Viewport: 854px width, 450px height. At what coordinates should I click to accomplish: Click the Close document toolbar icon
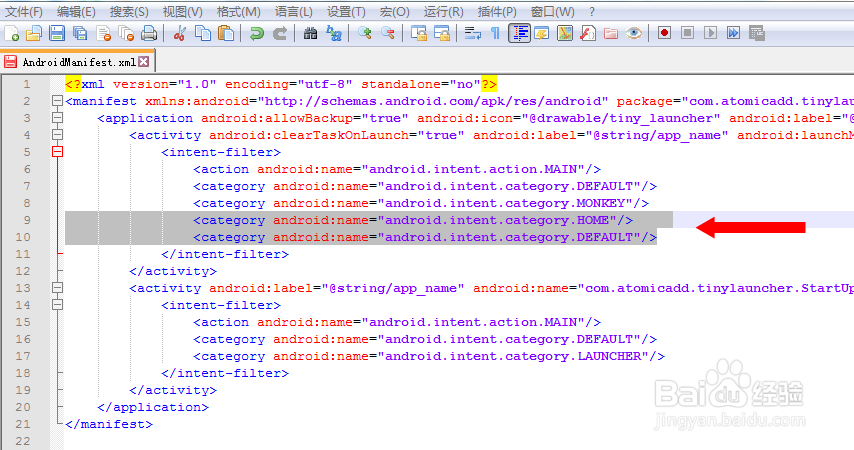click(103, 33)
